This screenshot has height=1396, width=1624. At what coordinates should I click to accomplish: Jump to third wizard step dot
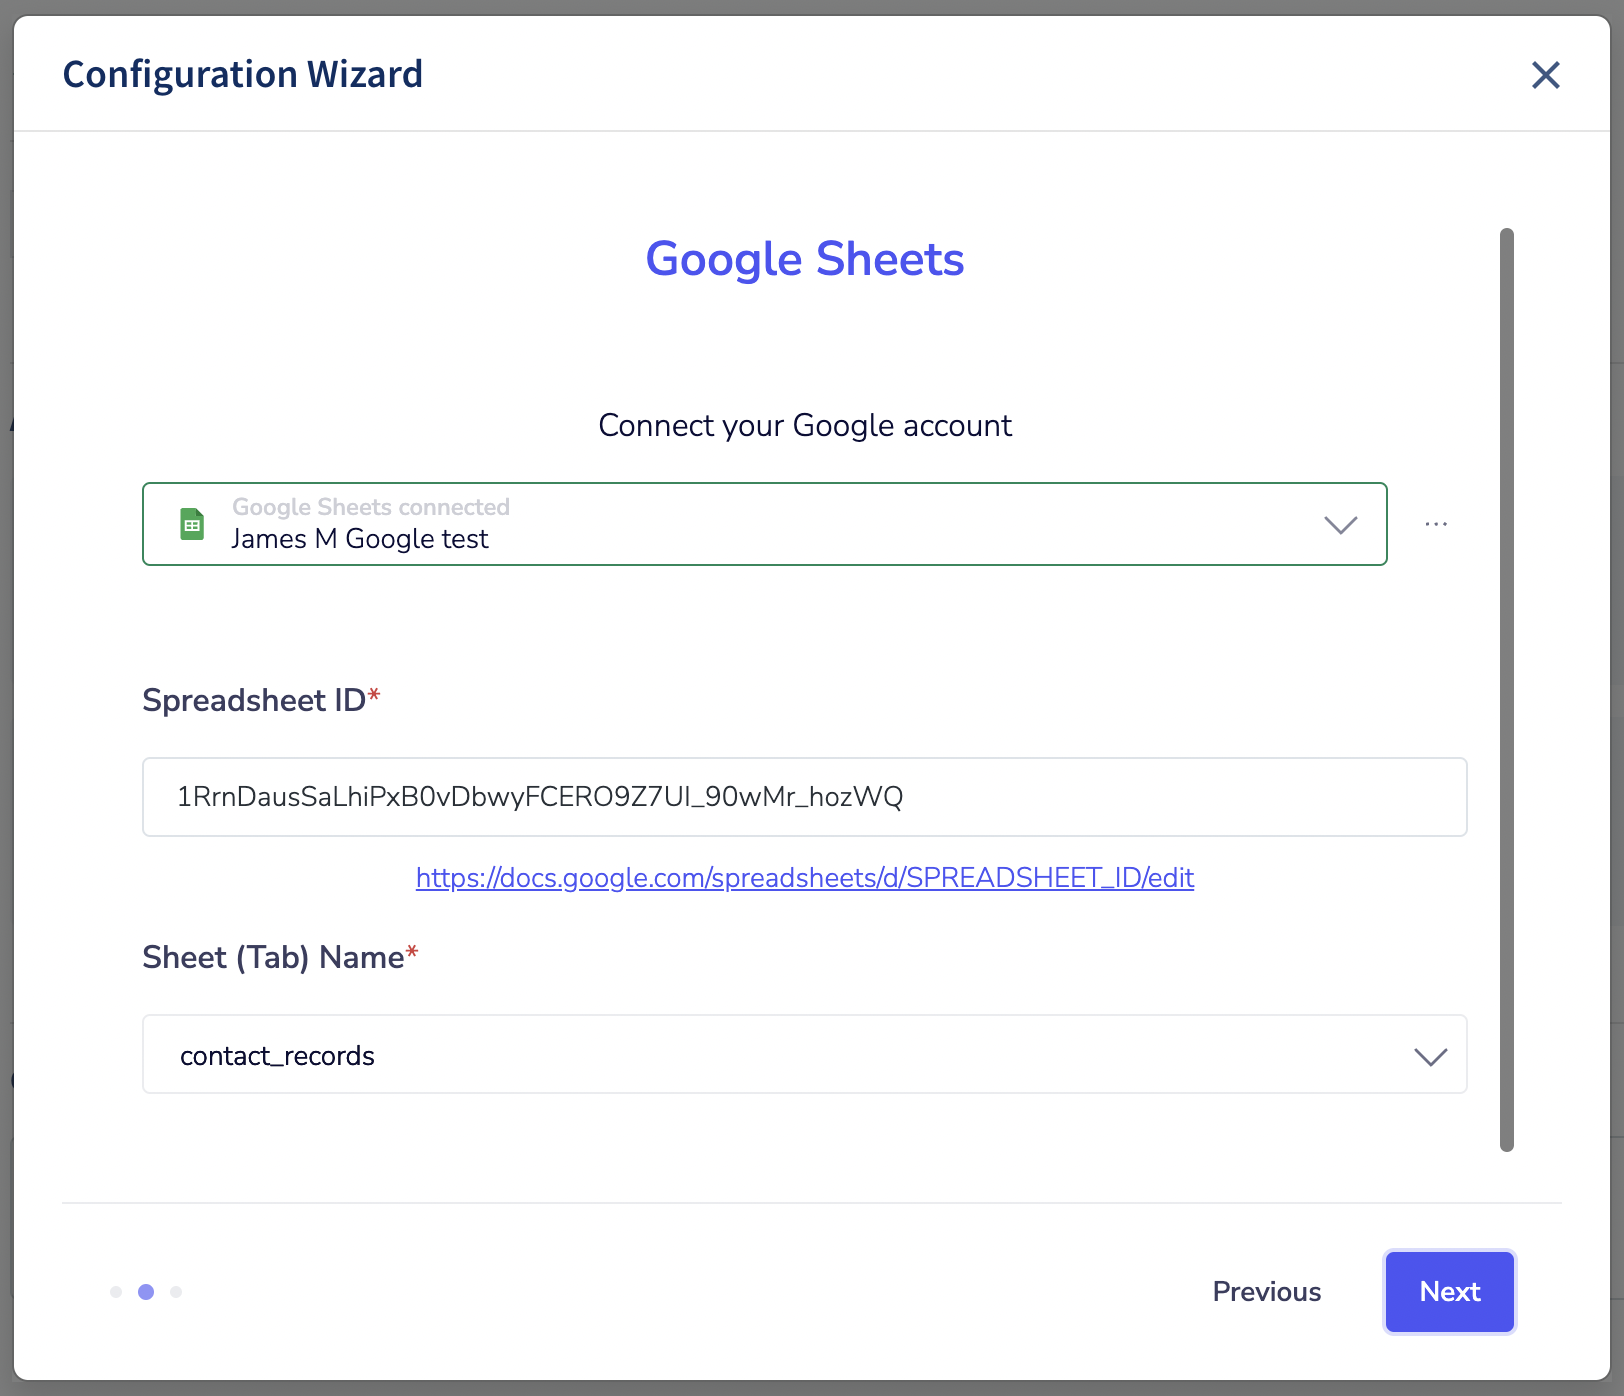(x=176, y=1292)
